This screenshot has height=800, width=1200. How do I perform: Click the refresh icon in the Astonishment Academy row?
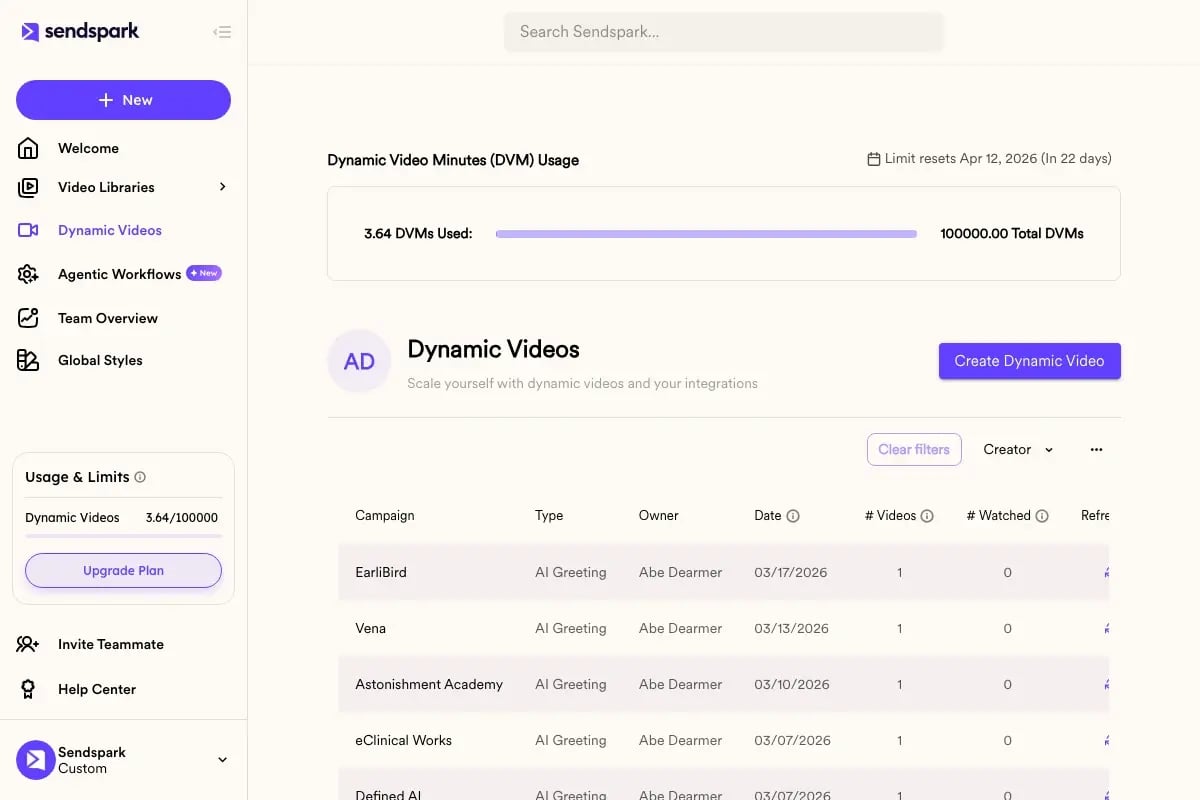click(x=1106, y=684)
